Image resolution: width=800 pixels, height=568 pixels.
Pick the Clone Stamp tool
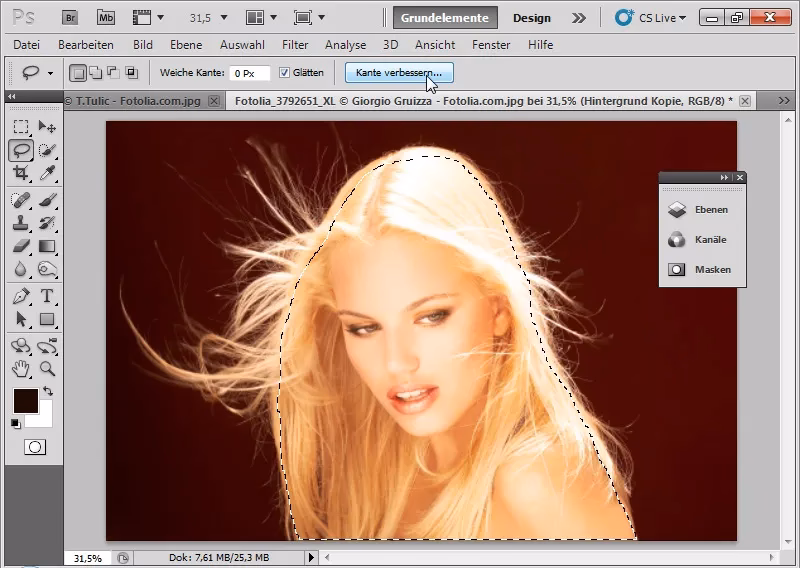[x=21, y=222]
